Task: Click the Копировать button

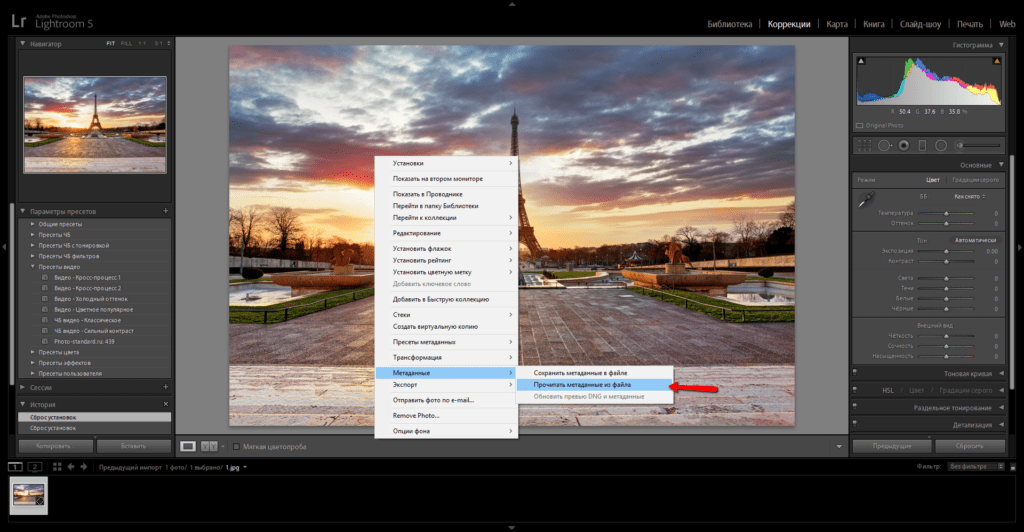Action: tap(56, 446)
